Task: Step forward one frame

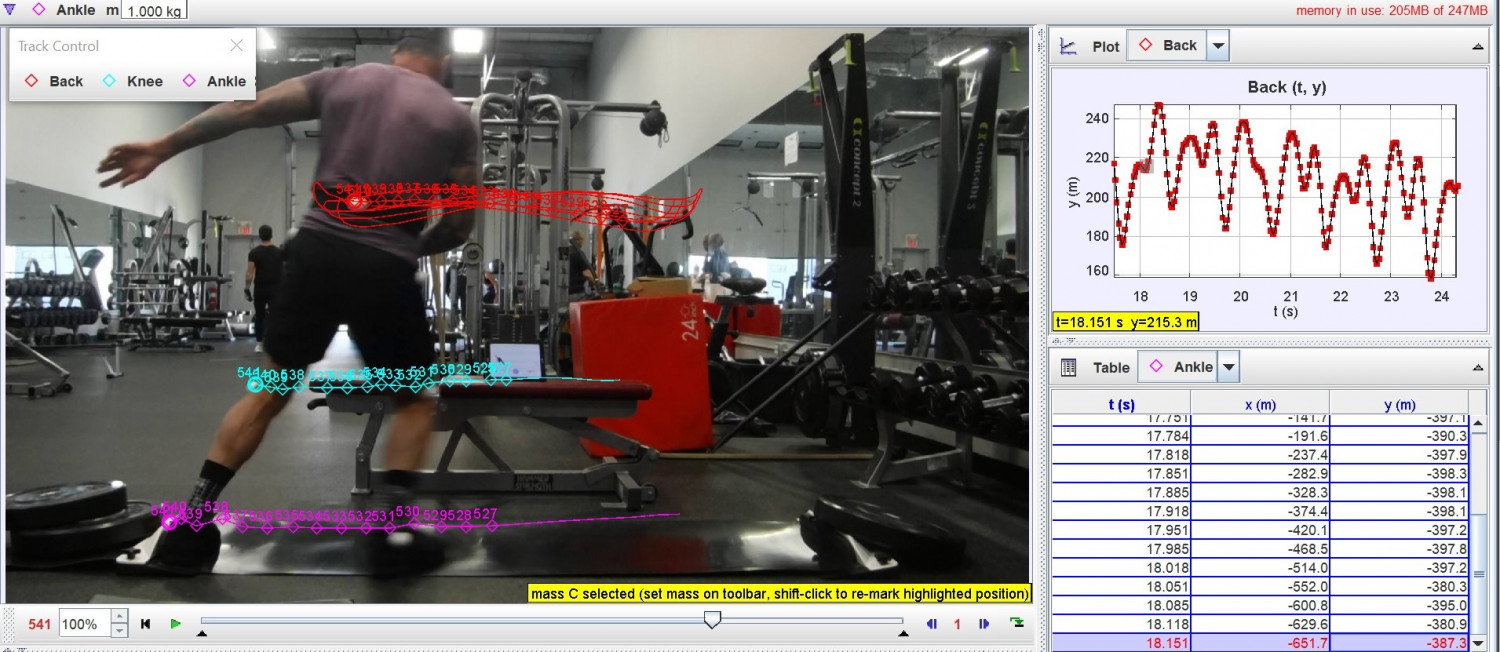Action: pos(984,624)
